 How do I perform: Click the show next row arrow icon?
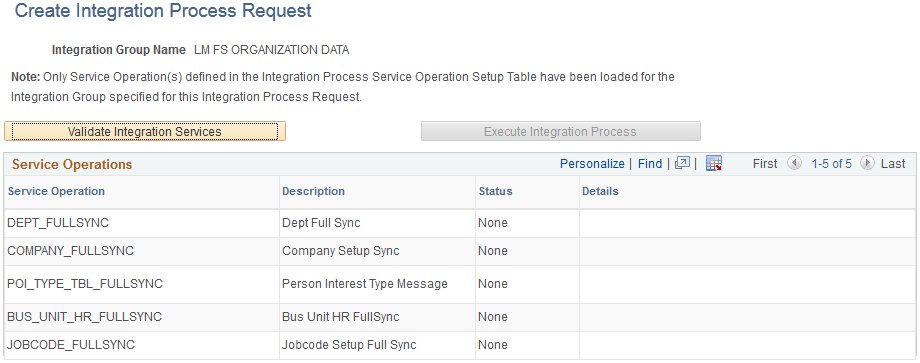pos(867,164)
